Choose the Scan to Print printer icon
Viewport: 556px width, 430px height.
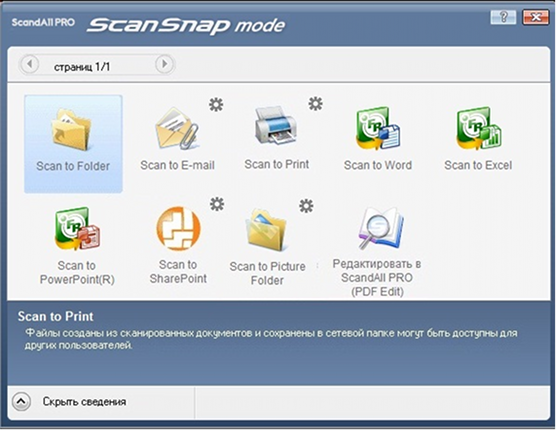[276, 125]
